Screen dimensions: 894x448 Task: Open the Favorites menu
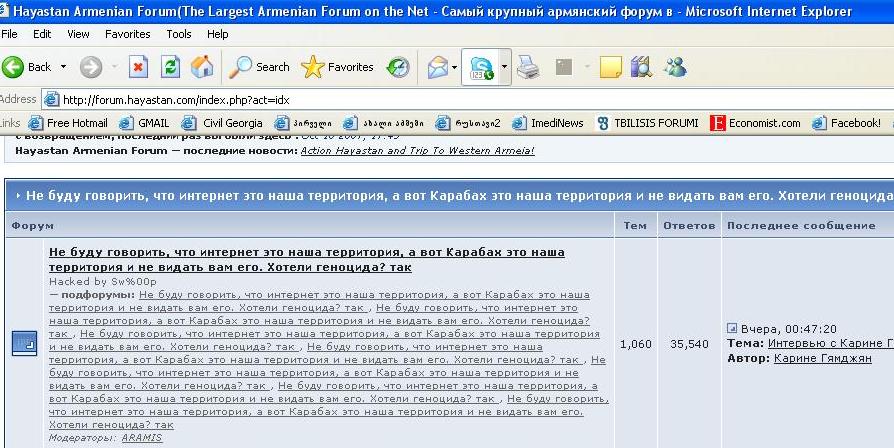(x=128, y=34)
